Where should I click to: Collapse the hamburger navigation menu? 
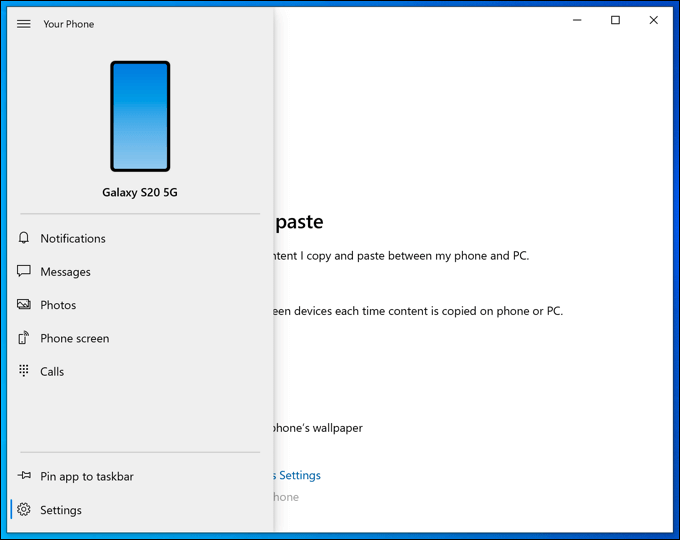pyautogui.click(x=24, y=24)
